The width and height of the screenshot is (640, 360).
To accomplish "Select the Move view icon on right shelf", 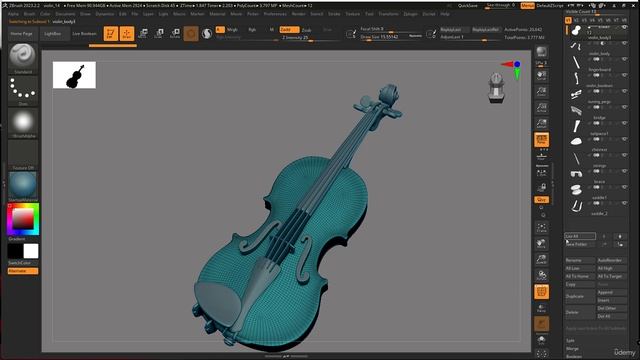I will click(x=542, y=244).
